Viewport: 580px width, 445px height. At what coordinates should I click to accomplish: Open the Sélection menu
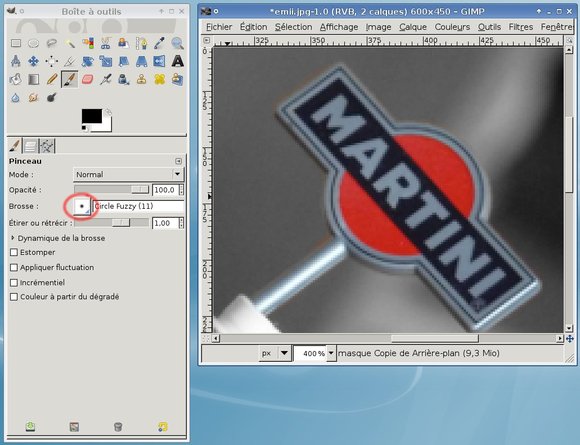tap(293, 27)
